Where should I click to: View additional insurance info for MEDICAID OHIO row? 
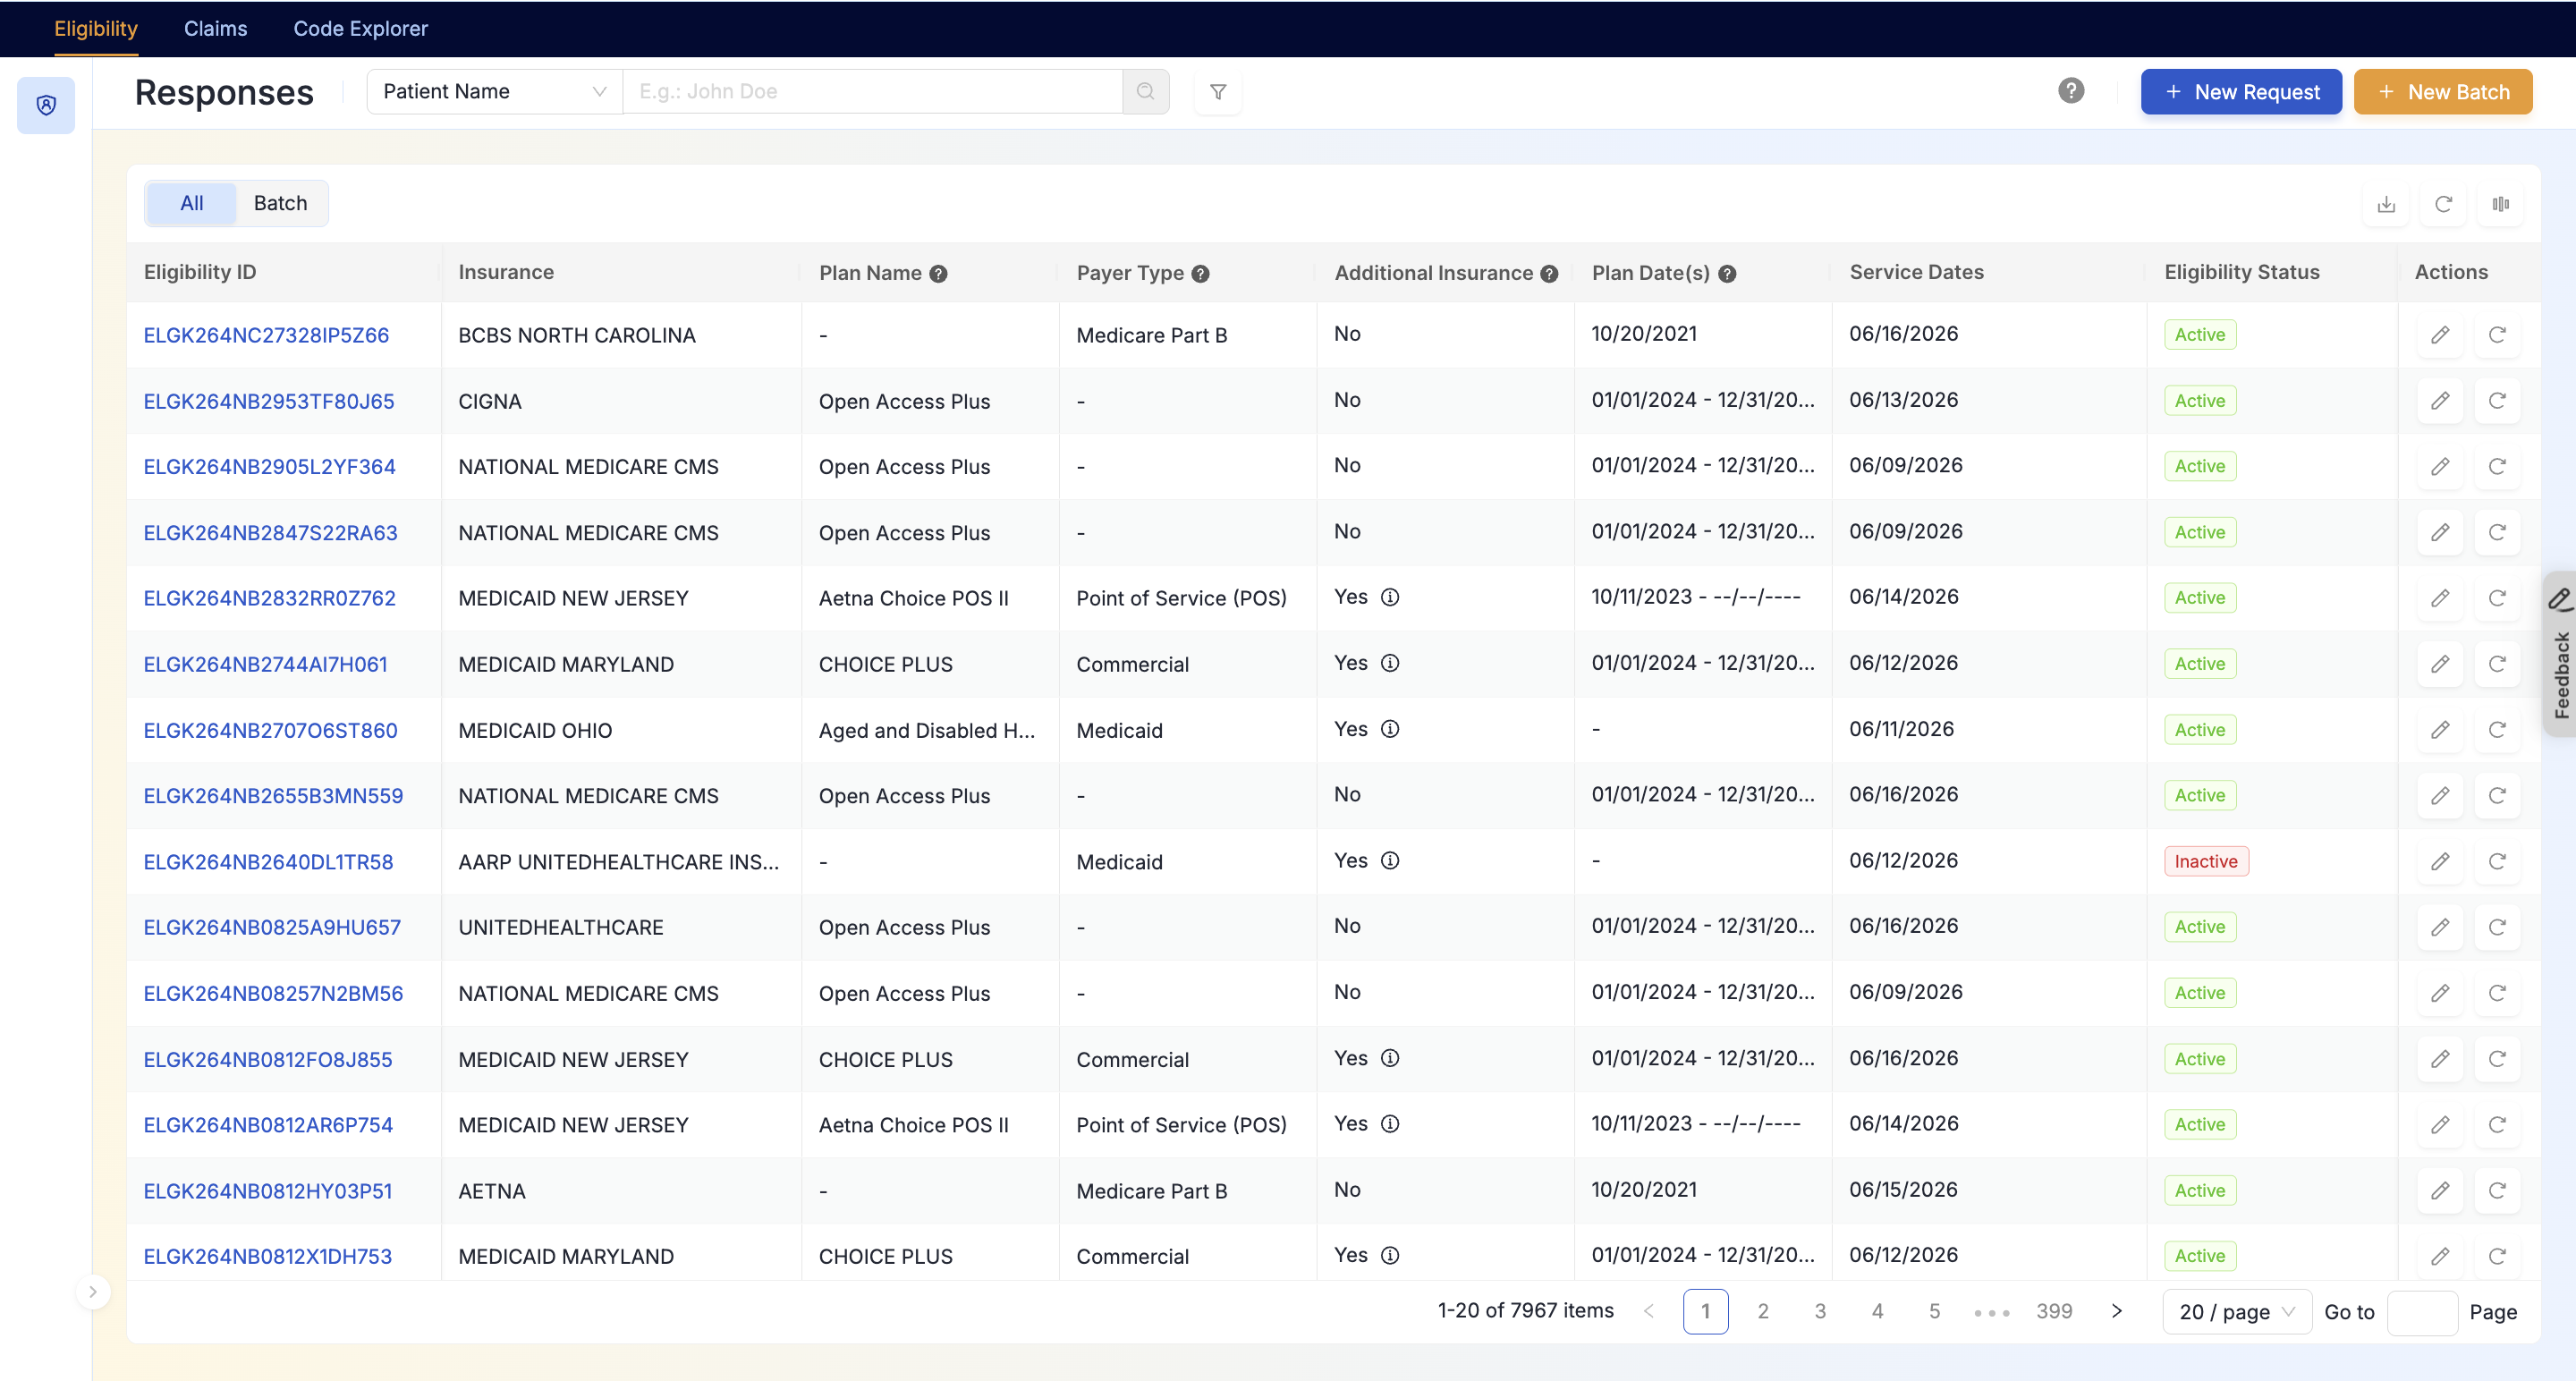click(1390, 729)
